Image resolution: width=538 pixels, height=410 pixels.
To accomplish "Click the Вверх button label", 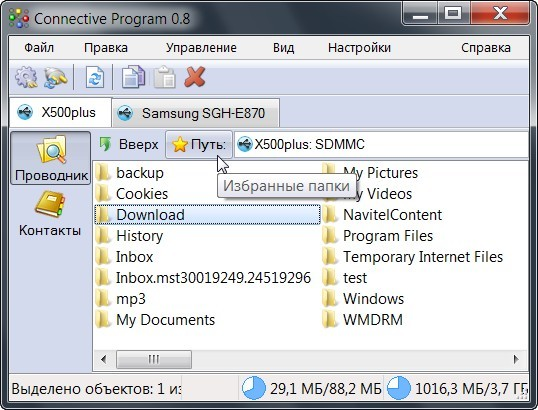I will pyautogui.click(x=139, y=144).
